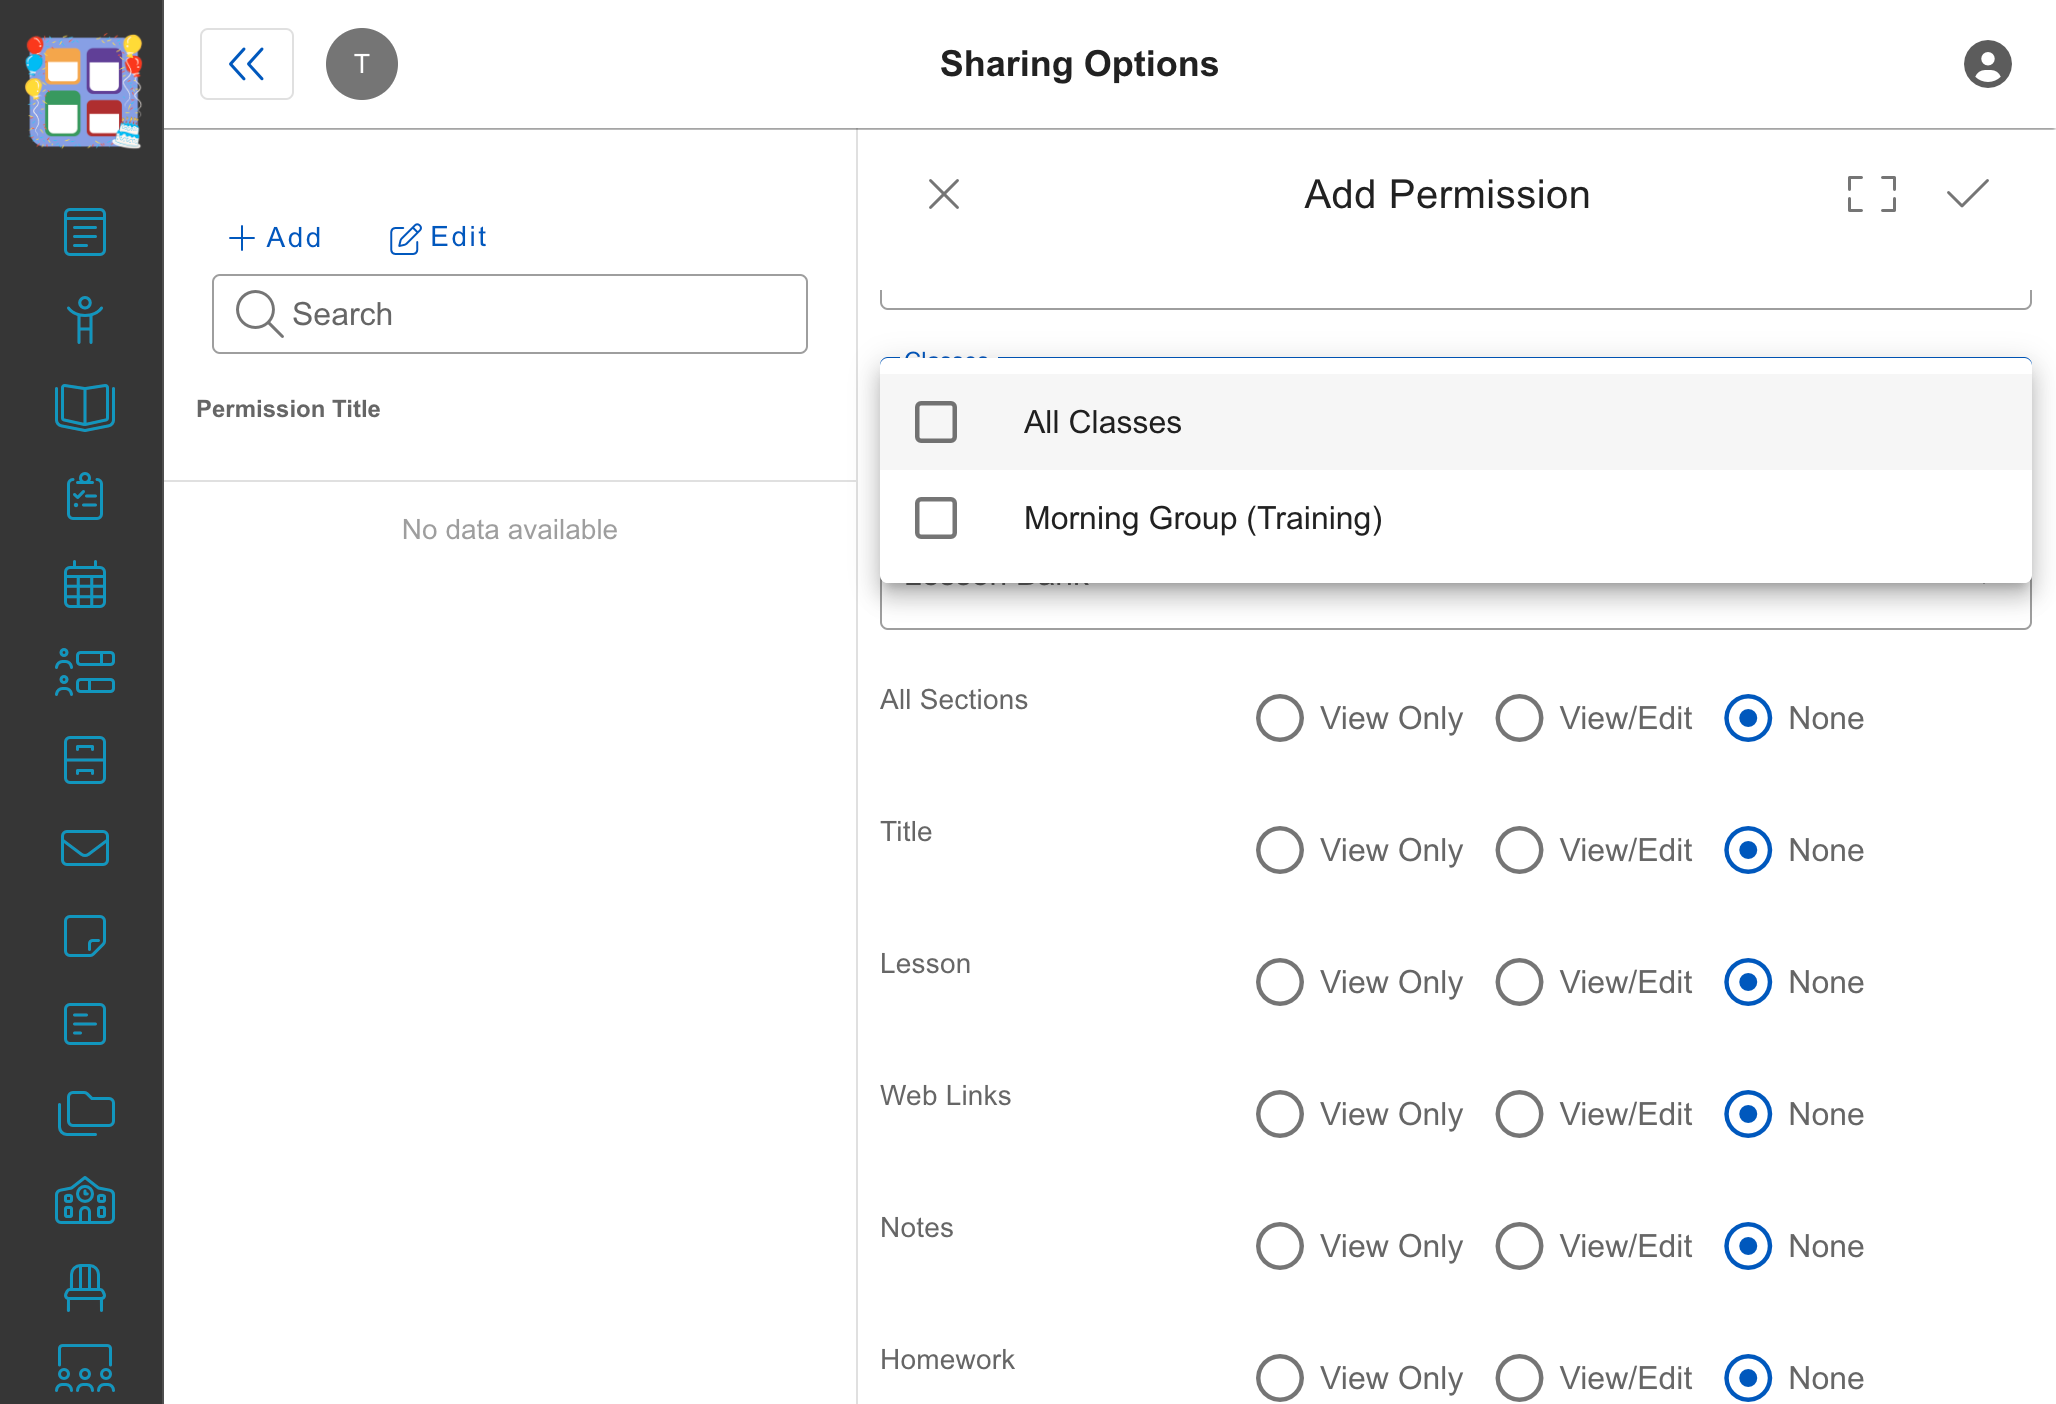Open the planner app logo
This screenshot has width=2056, height=1404.
tap(84, 92)
